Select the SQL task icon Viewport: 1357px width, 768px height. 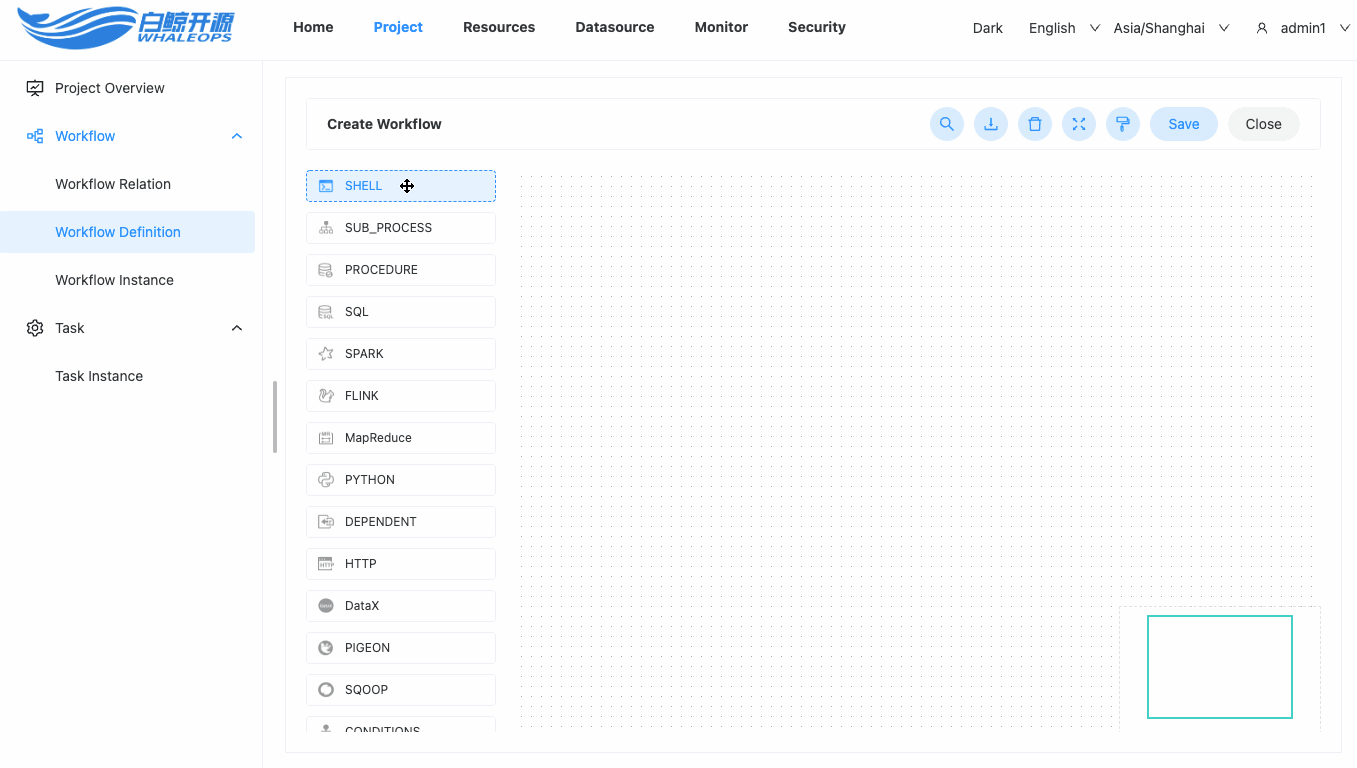(326, 312)
